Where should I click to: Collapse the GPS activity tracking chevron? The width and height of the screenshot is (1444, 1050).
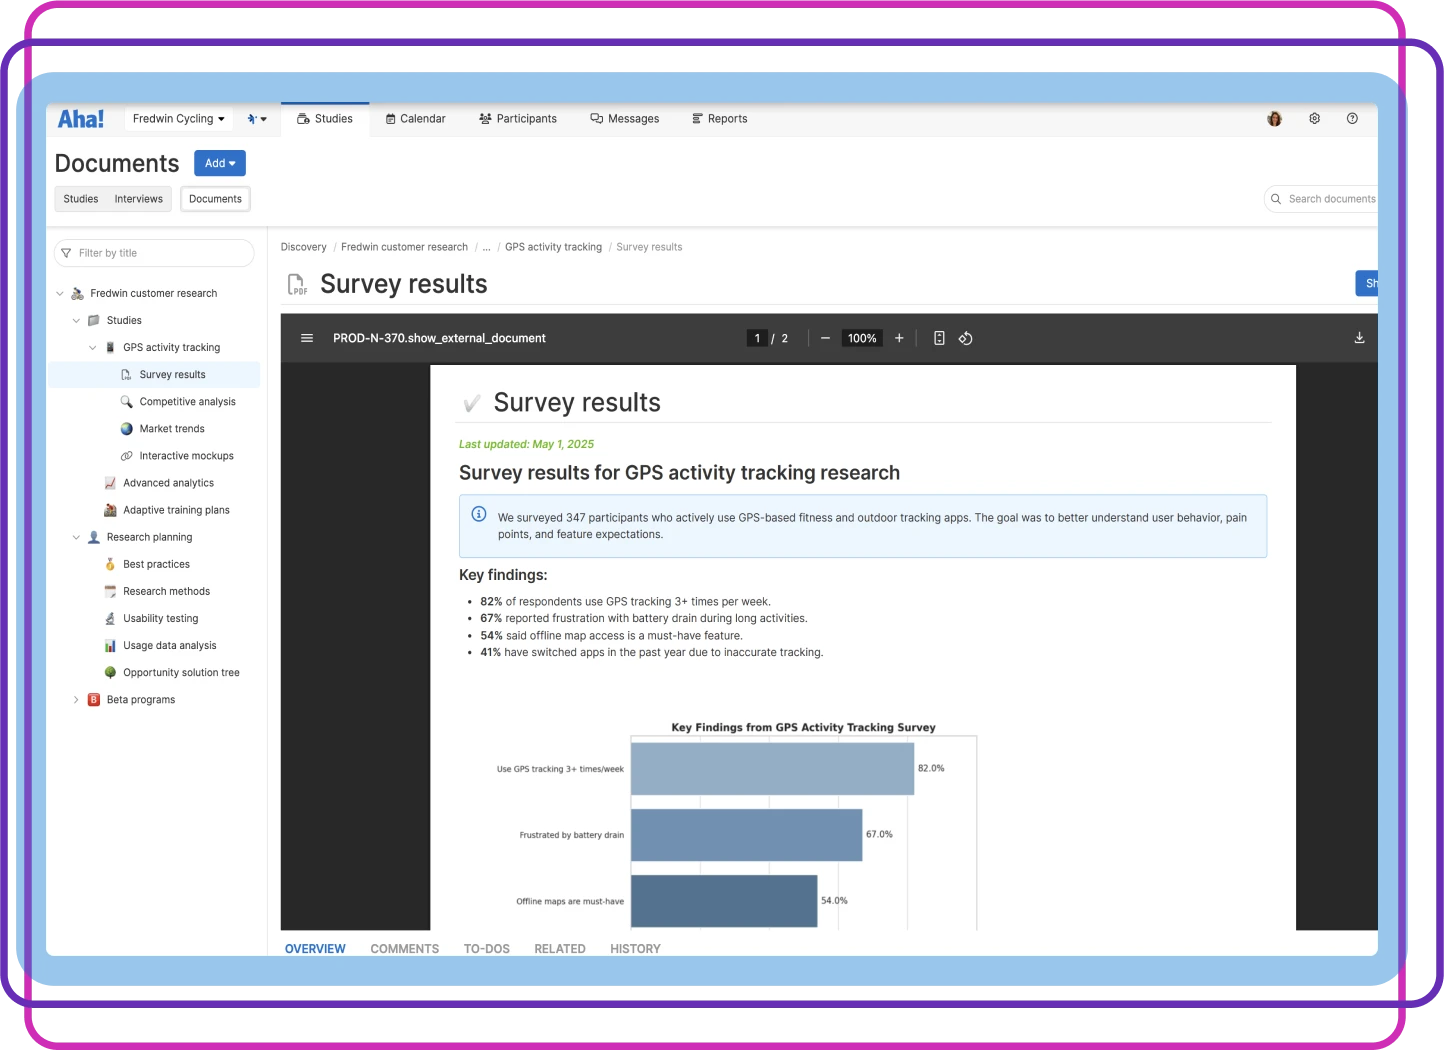click(x=93, y=348)
